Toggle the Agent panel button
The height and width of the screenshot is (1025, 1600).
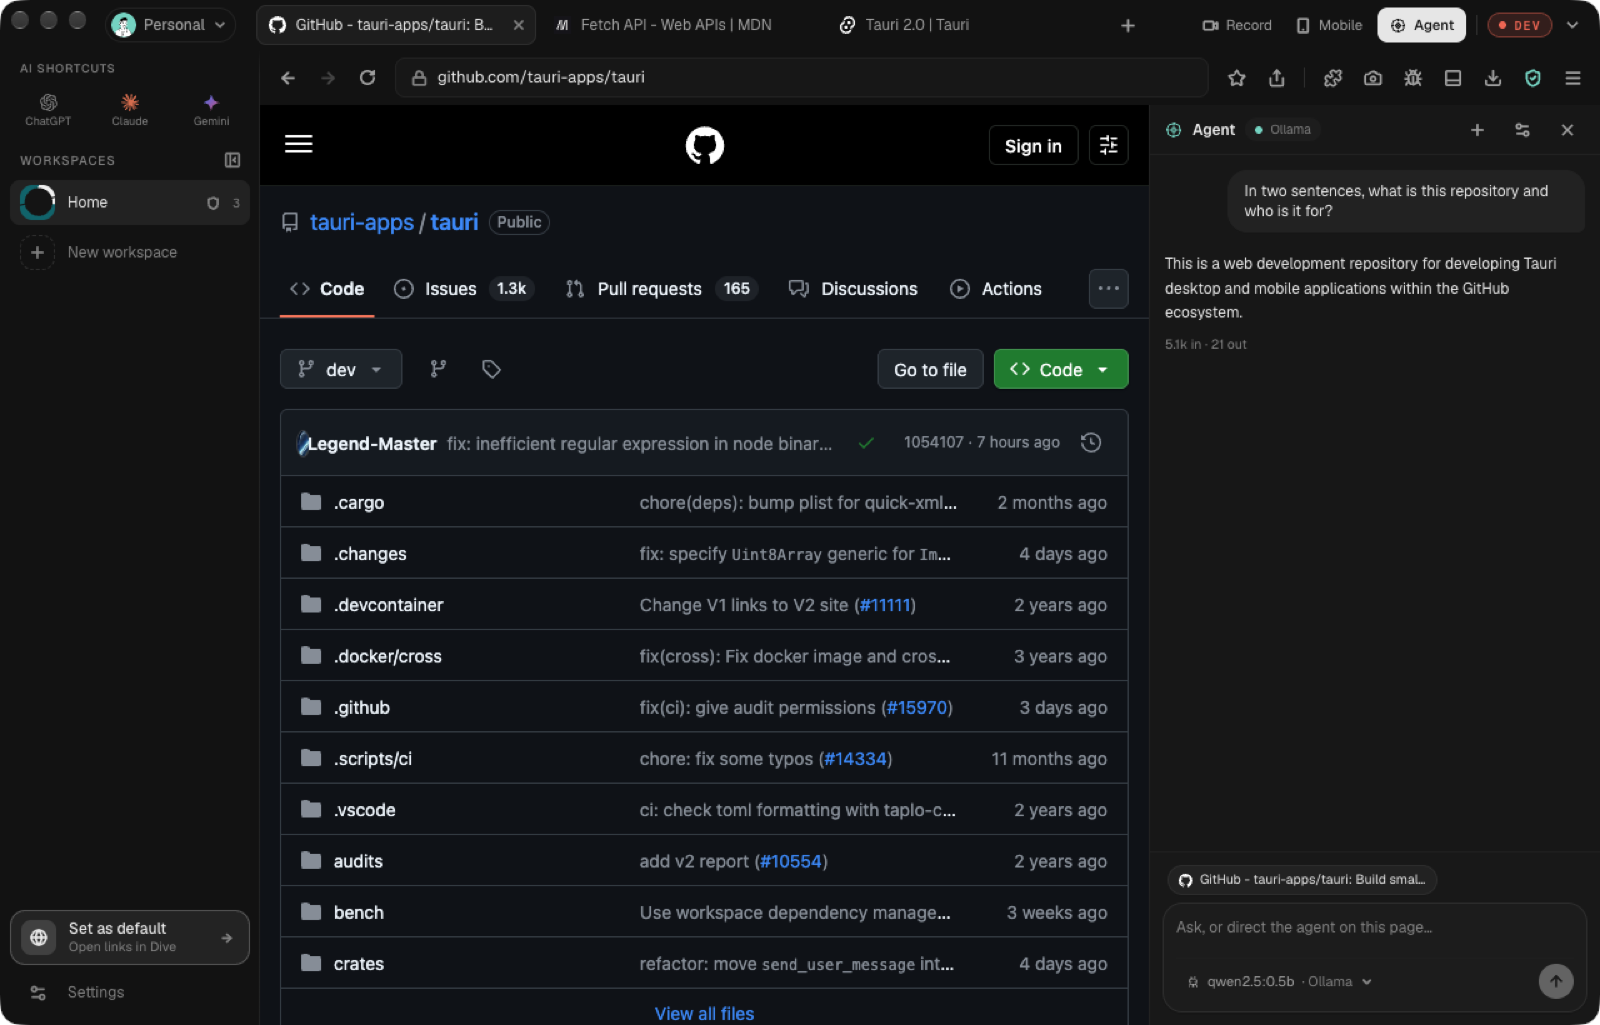tap(1422, 25)
